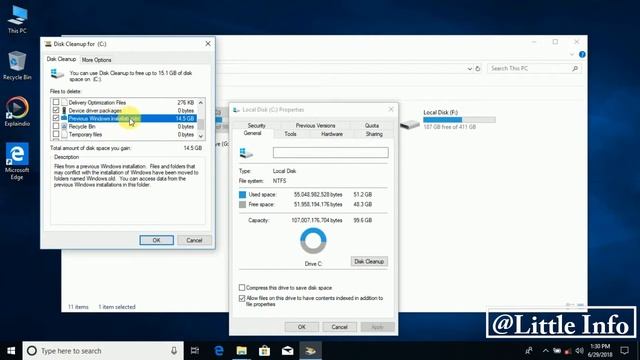Open Mail app from taskbar
The width and height of the screenshot is (640, 360).
coord(287,351)
